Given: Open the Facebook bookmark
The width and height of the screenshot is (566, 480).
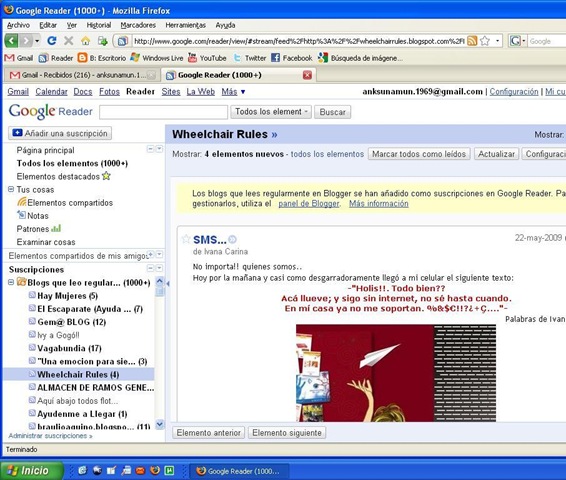Looking at the screenshot, I should (x=292, y=58).
